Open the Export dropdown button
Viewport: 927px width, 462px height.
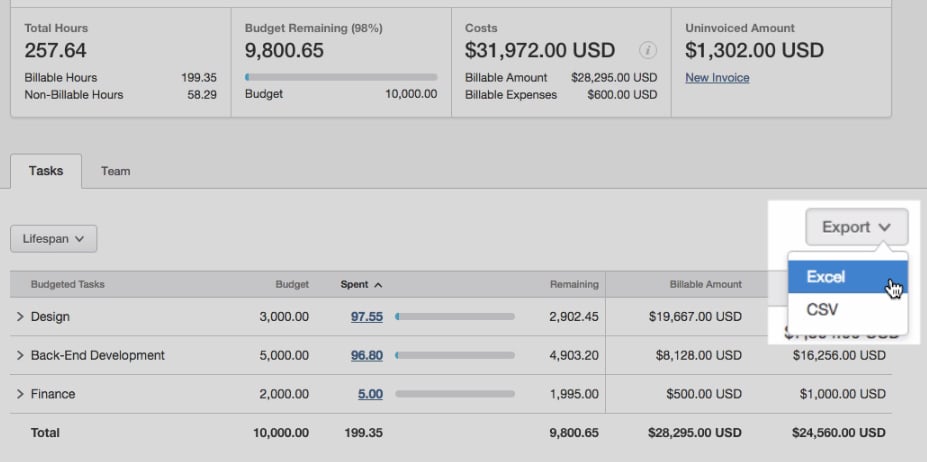tap(856, 227)
